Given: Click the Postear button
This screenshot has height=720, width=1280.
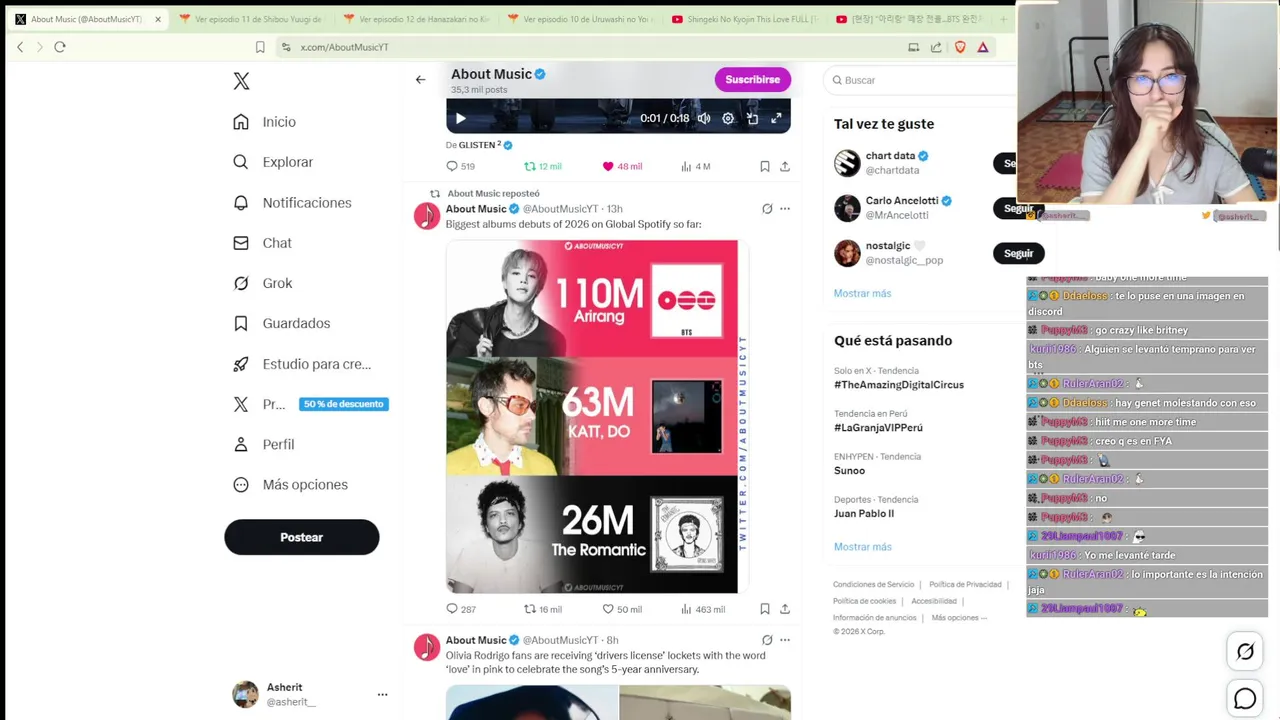Looking at the screenshot, I should pos(302,537).
